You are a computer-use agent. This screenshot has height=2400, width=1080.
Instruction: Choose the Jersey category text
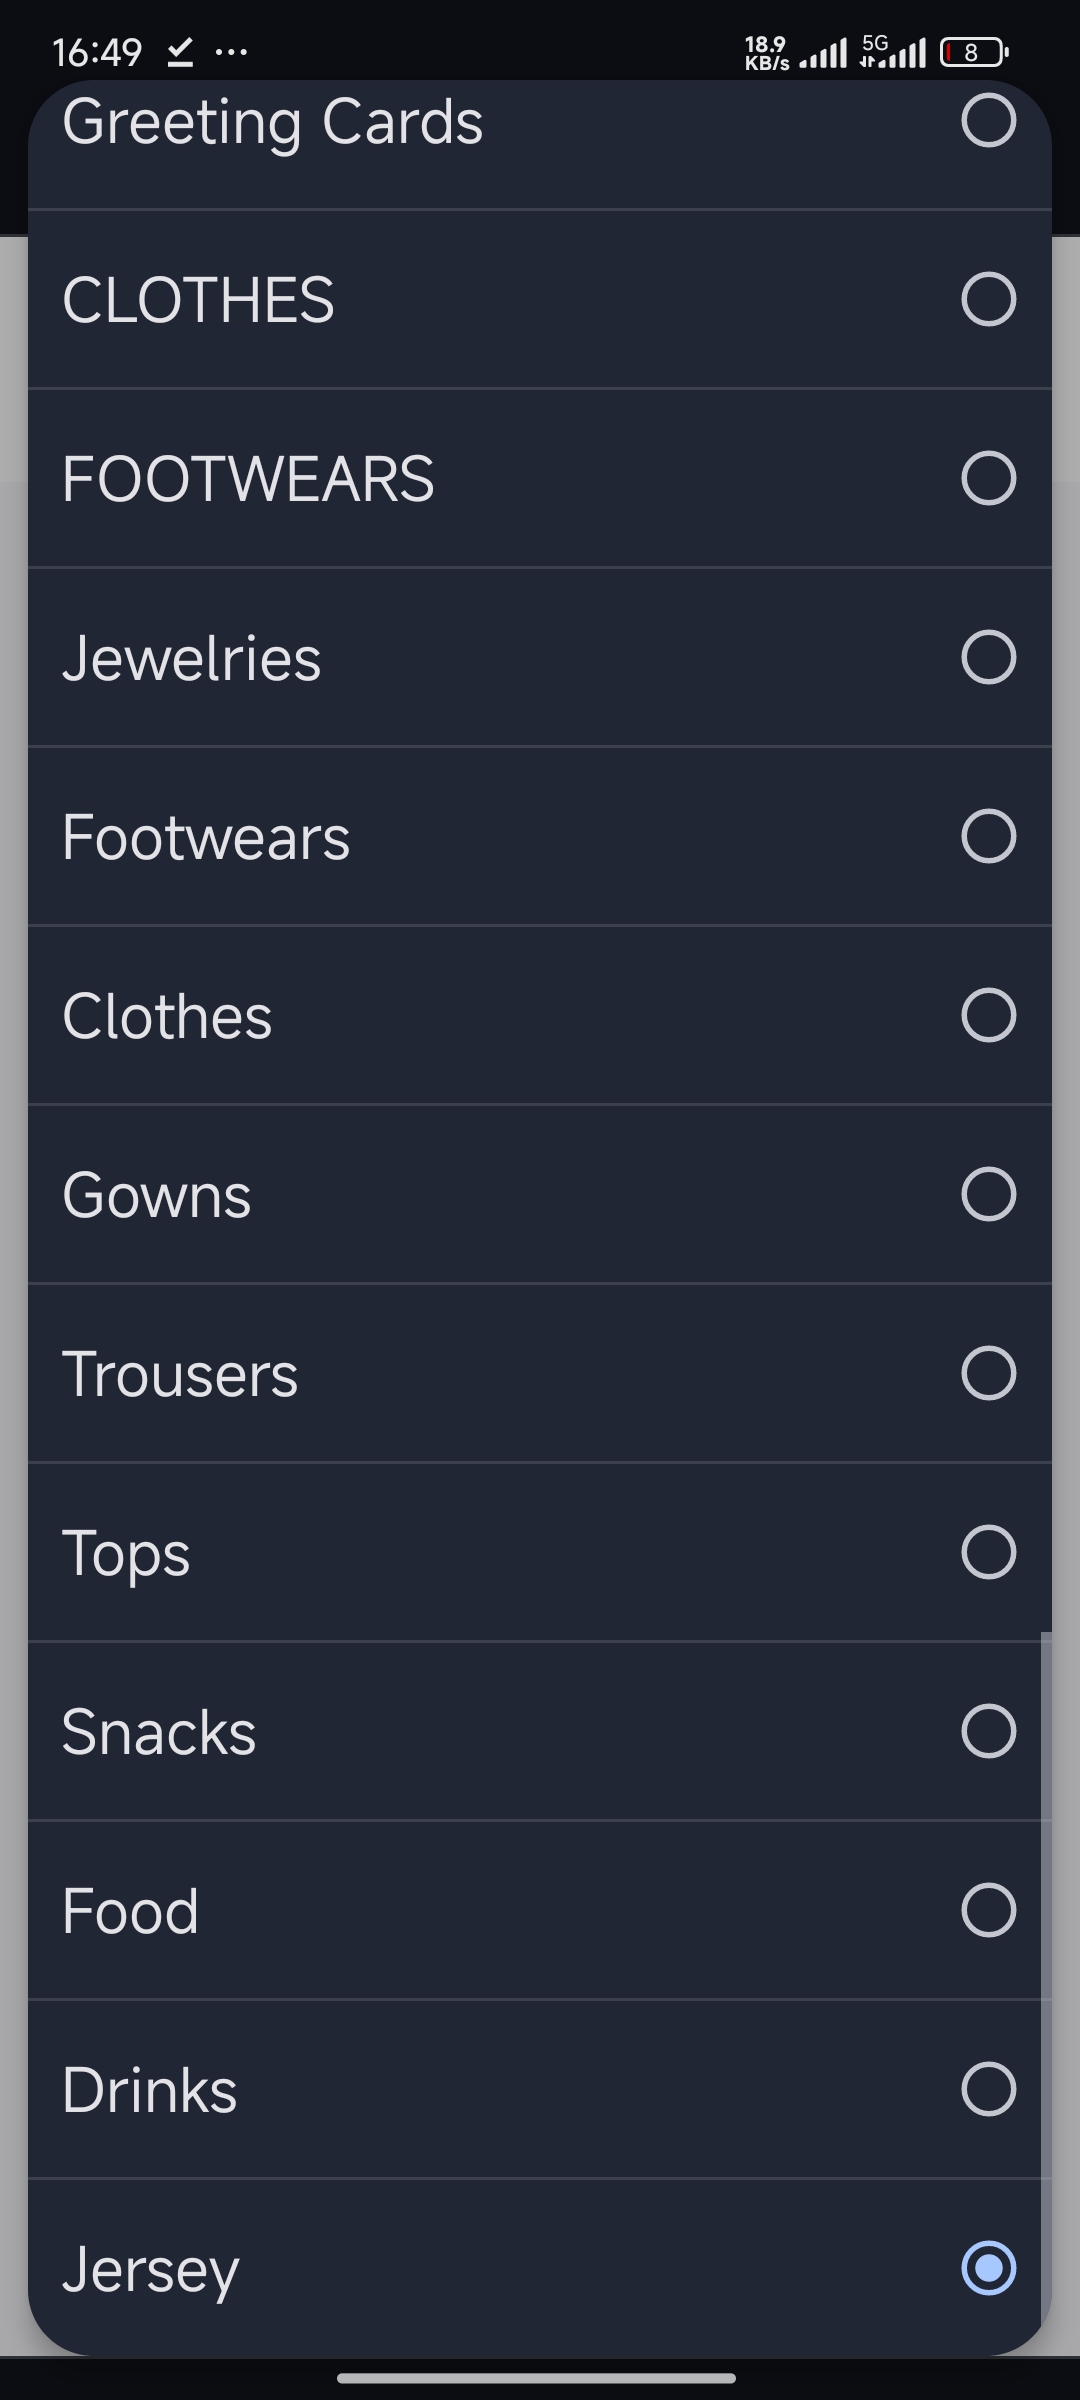(151, 2270)
